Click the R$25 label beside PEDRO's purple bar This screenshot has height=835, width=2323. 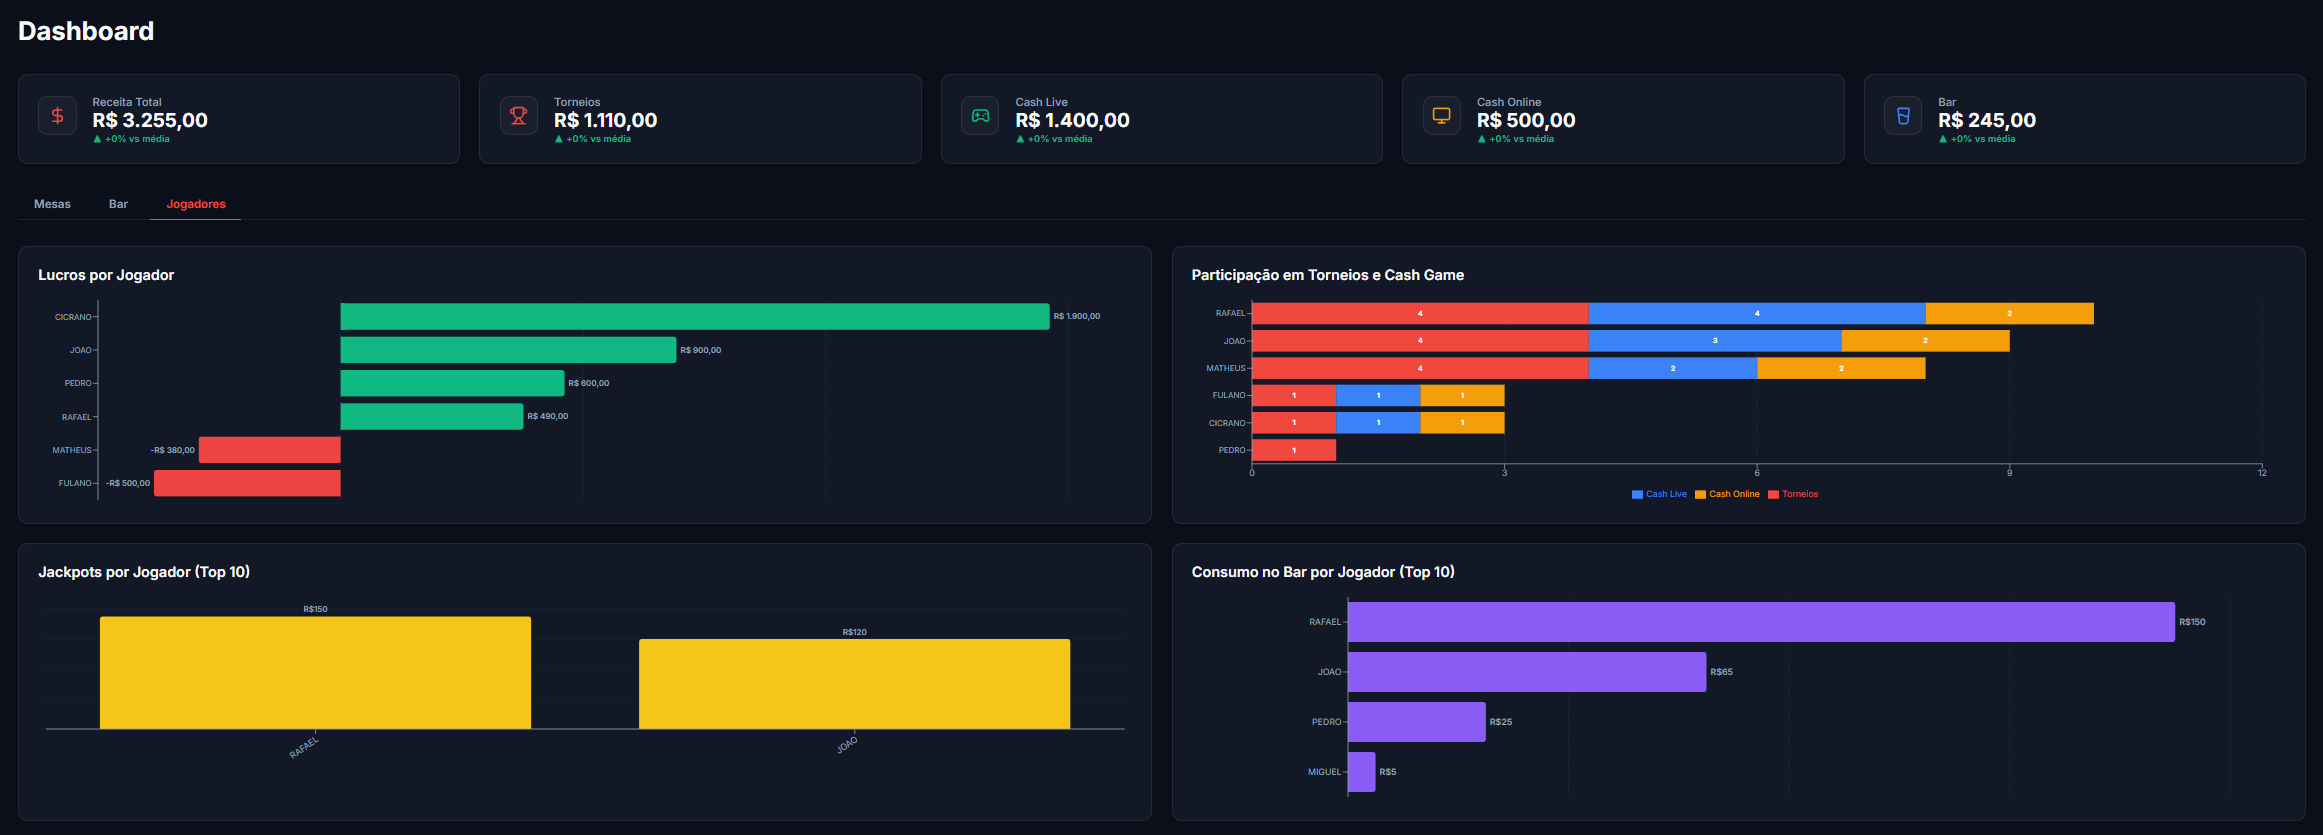1500,722
